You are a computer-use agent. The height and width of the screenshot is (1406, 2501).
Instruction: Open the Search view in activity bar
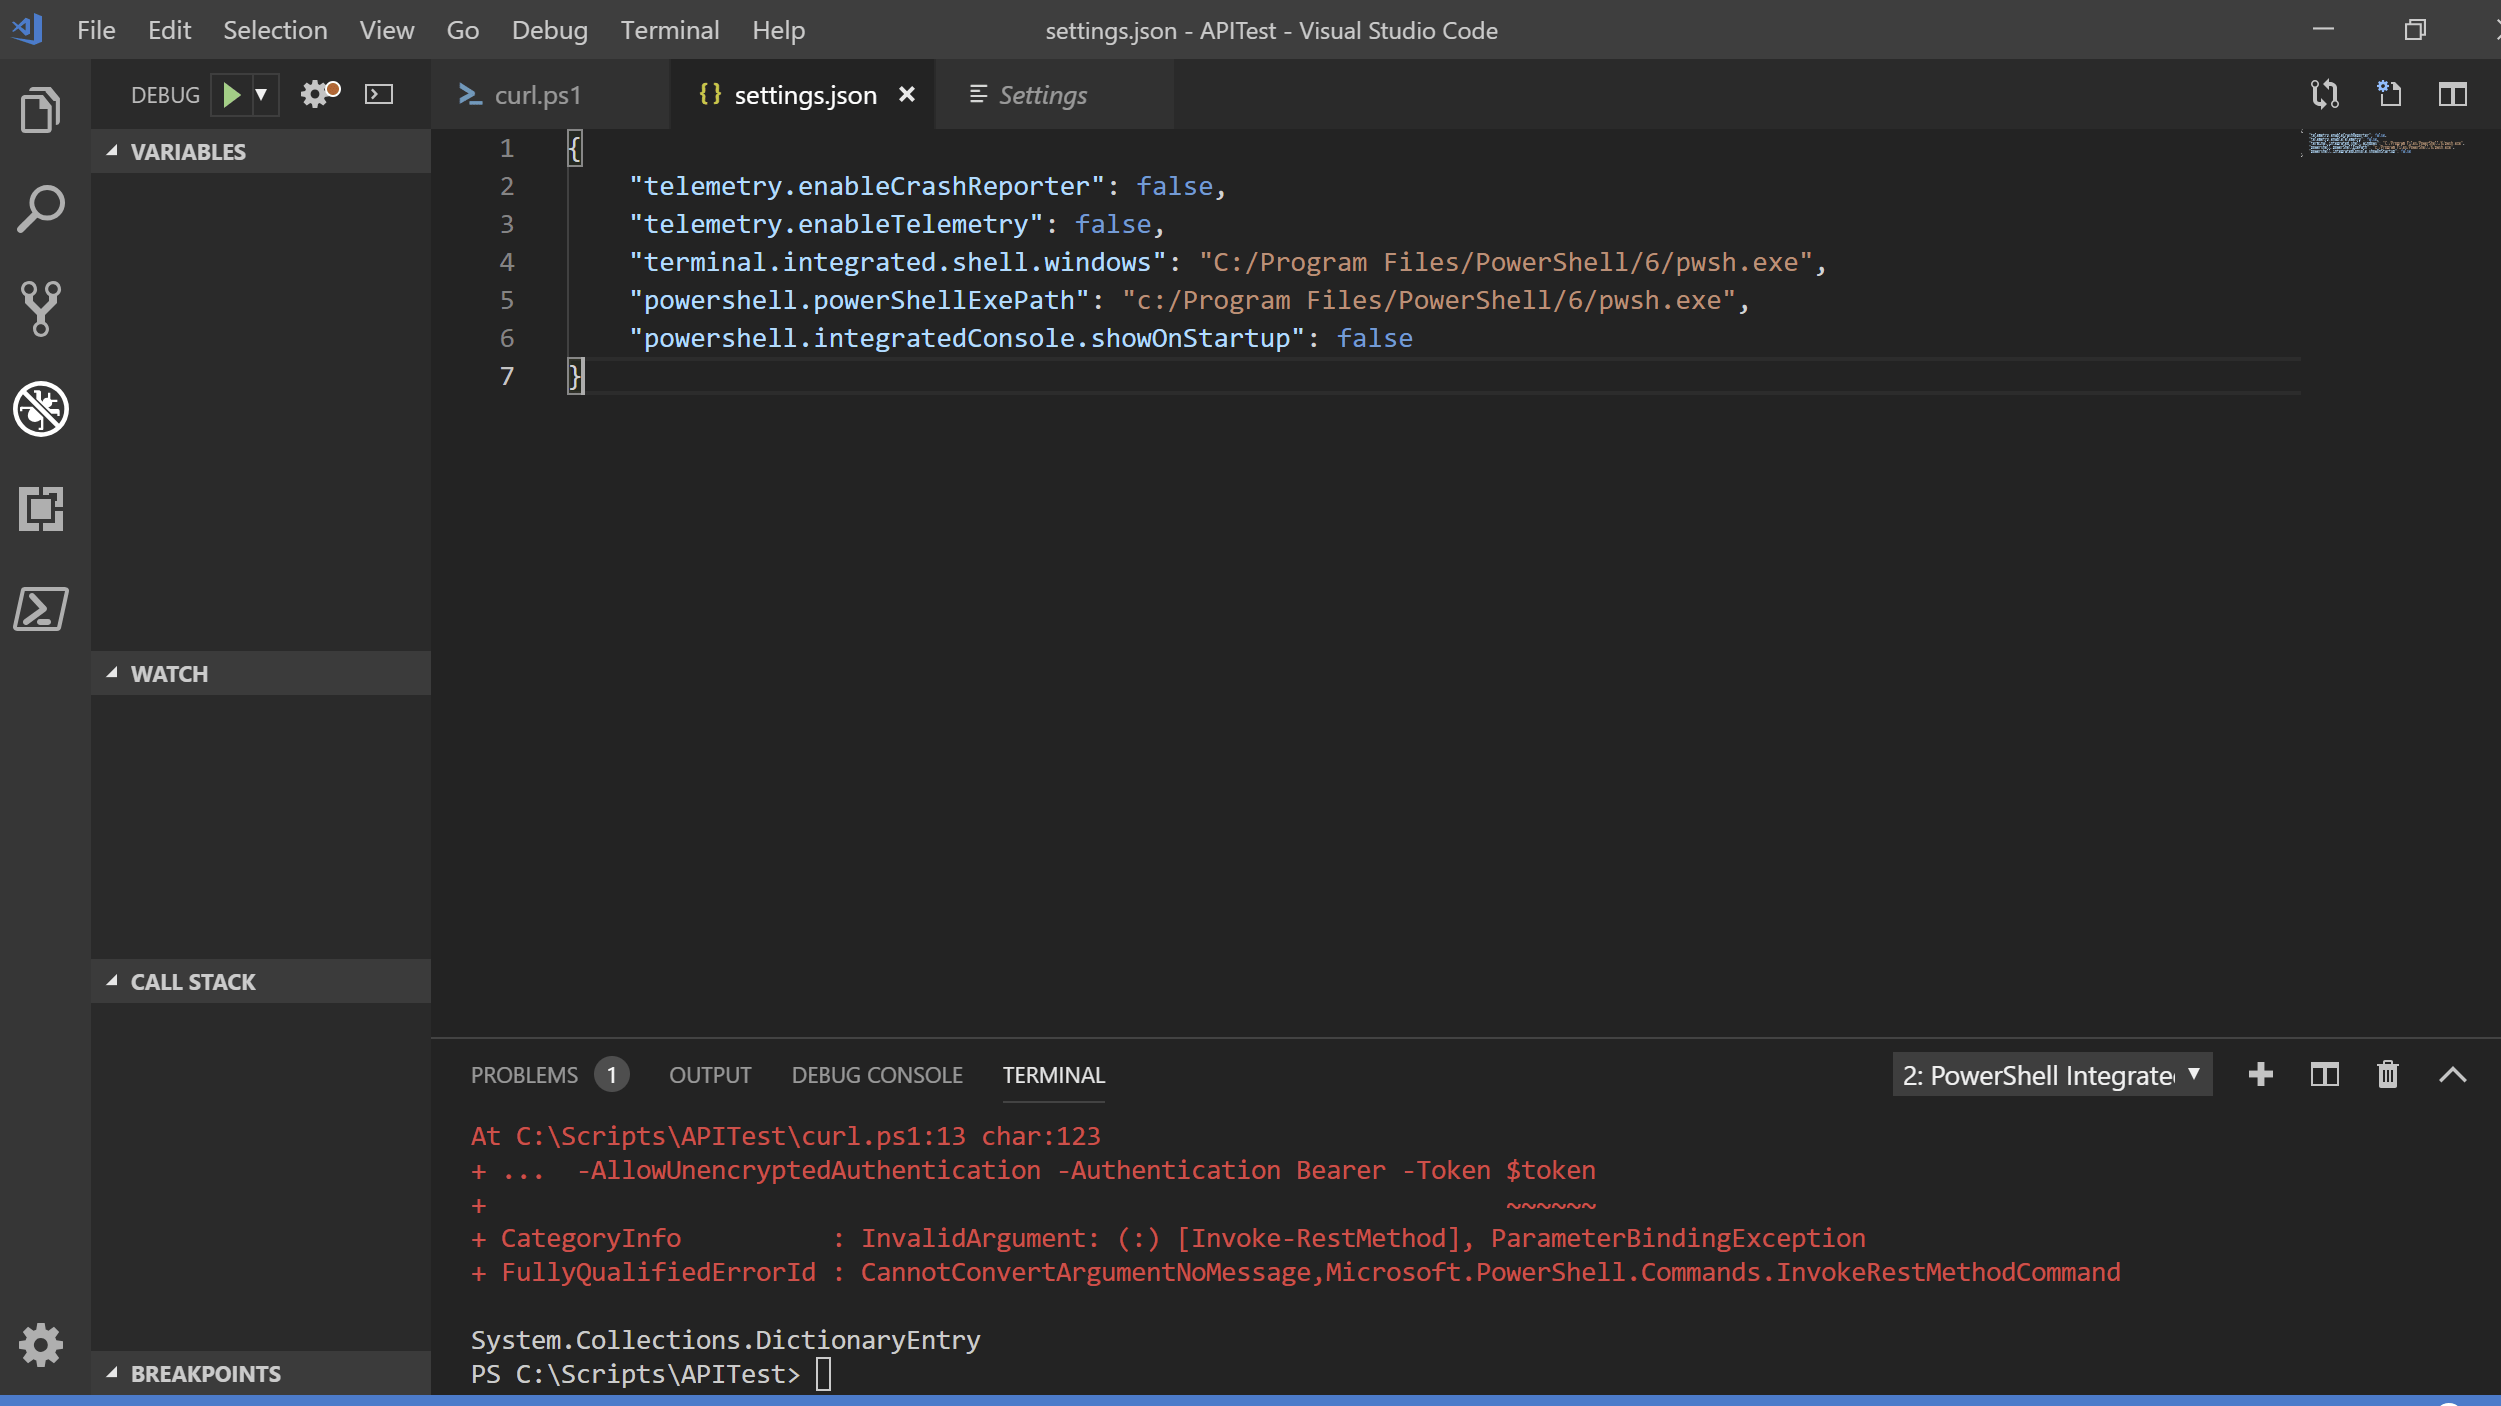tap(41, 209)
